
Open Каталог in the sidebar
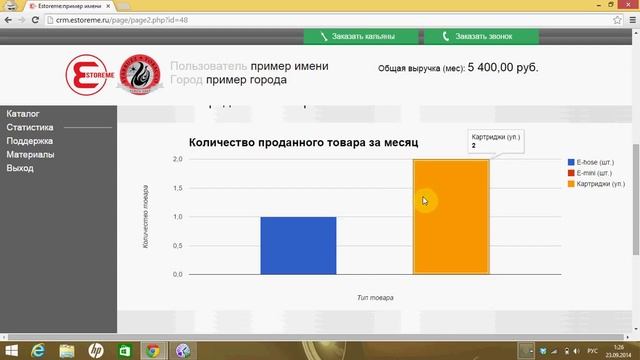click(23, 114)
